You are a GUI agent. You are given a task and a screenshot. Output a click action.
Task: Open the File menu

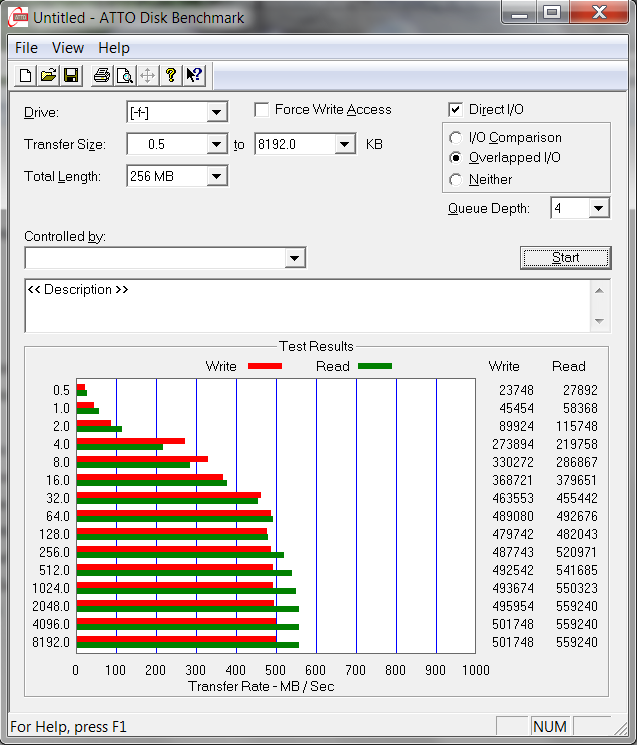pos(27,48)
